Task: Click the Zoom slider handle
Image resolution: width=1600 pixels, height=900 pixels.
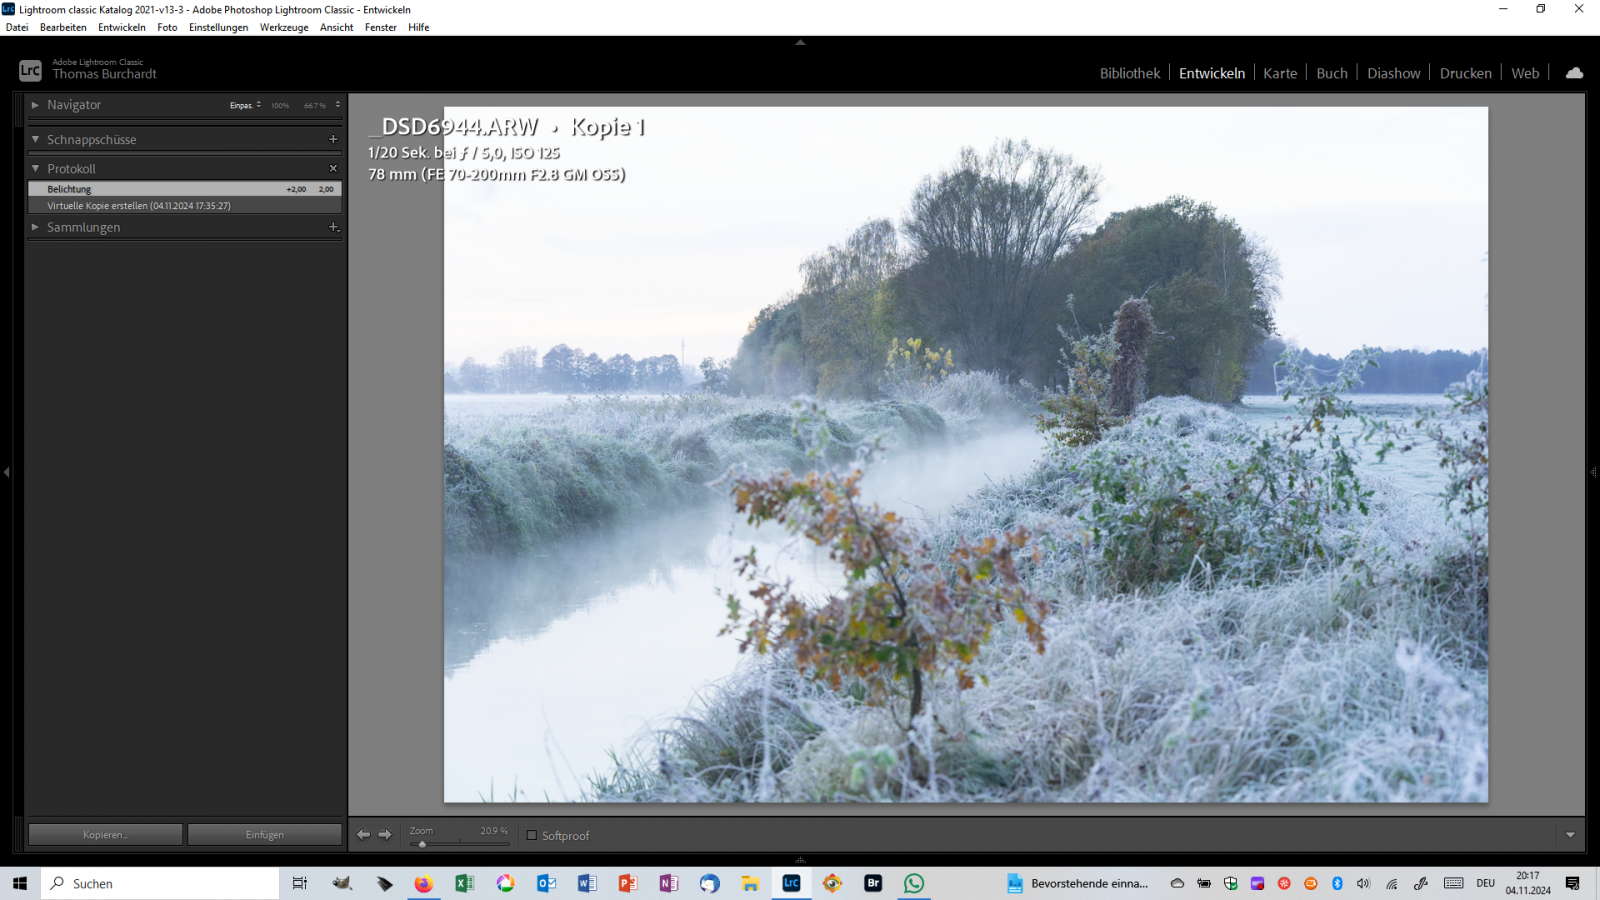Action: pyautogui.click(x=422, y=844)
